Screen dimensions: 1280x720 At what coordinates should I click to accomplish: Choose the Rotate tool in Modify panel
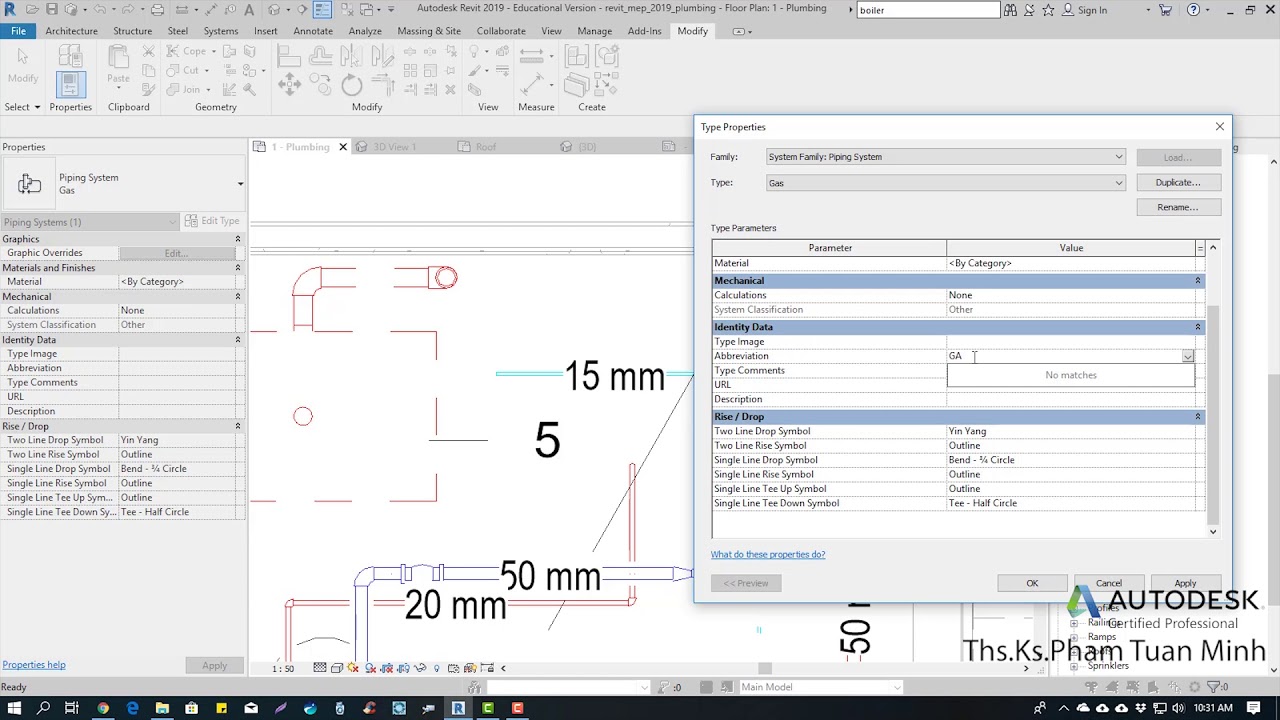(x=351, y=84)
